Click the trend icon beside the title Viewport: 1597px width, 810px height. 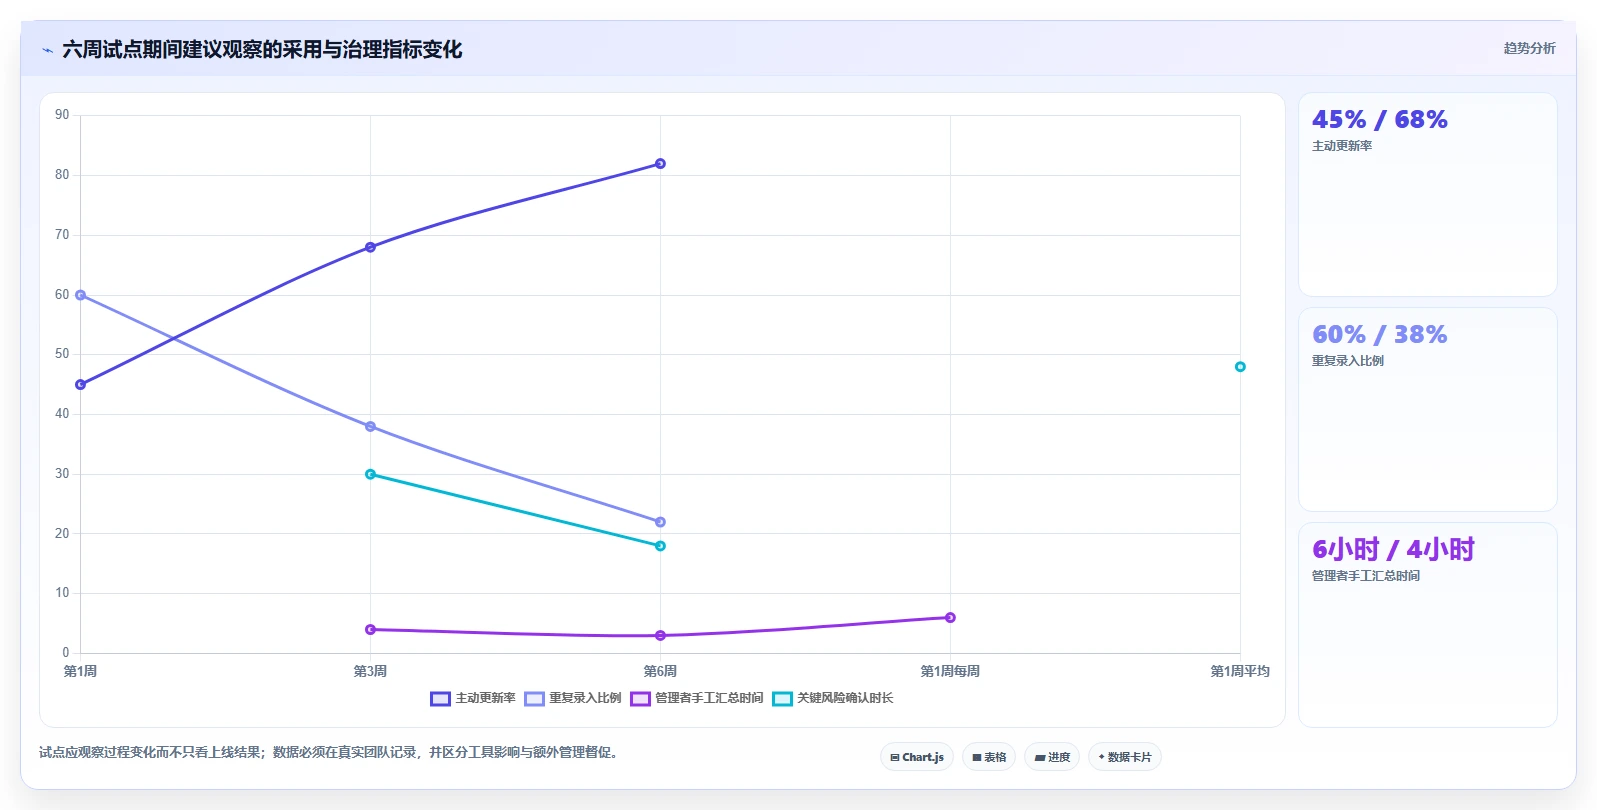(47, 50)
